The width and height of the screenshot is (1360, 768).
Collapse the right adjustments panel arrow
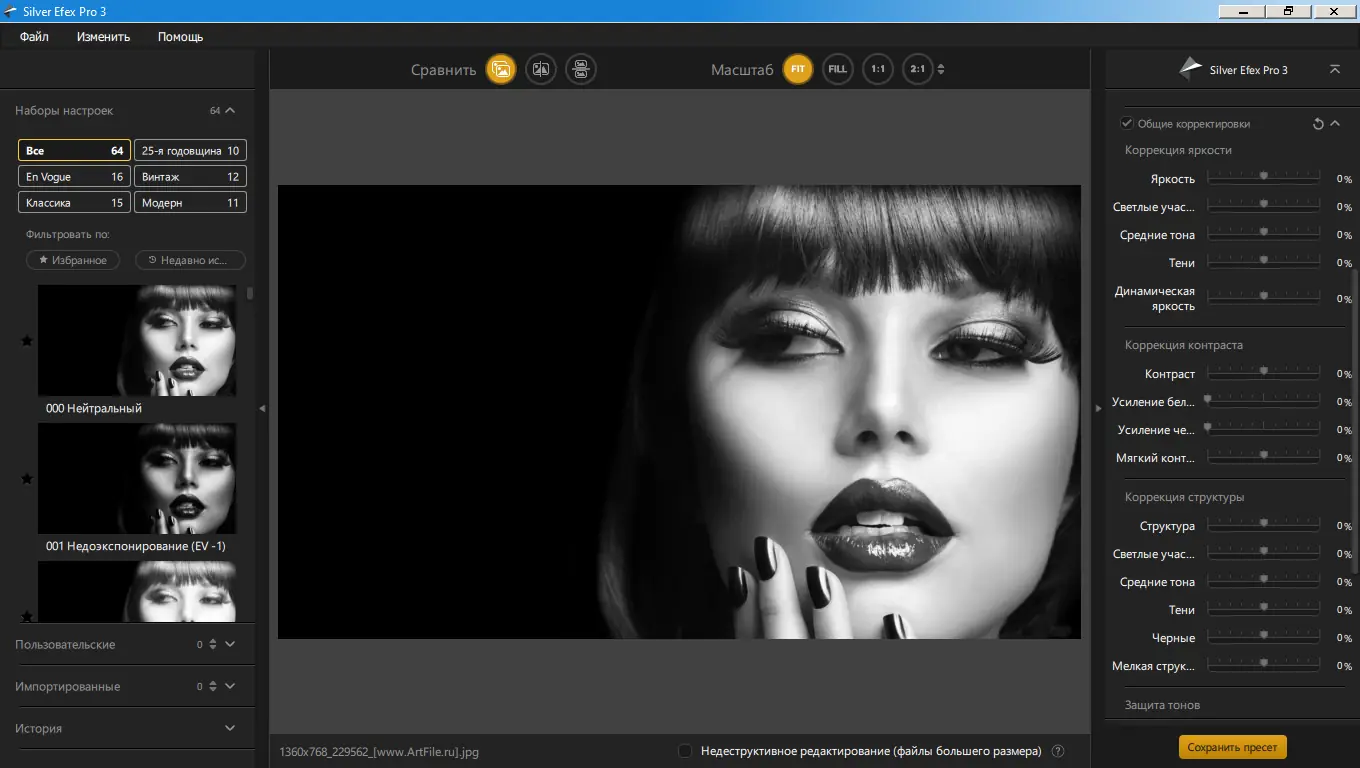coord(1098,408)
